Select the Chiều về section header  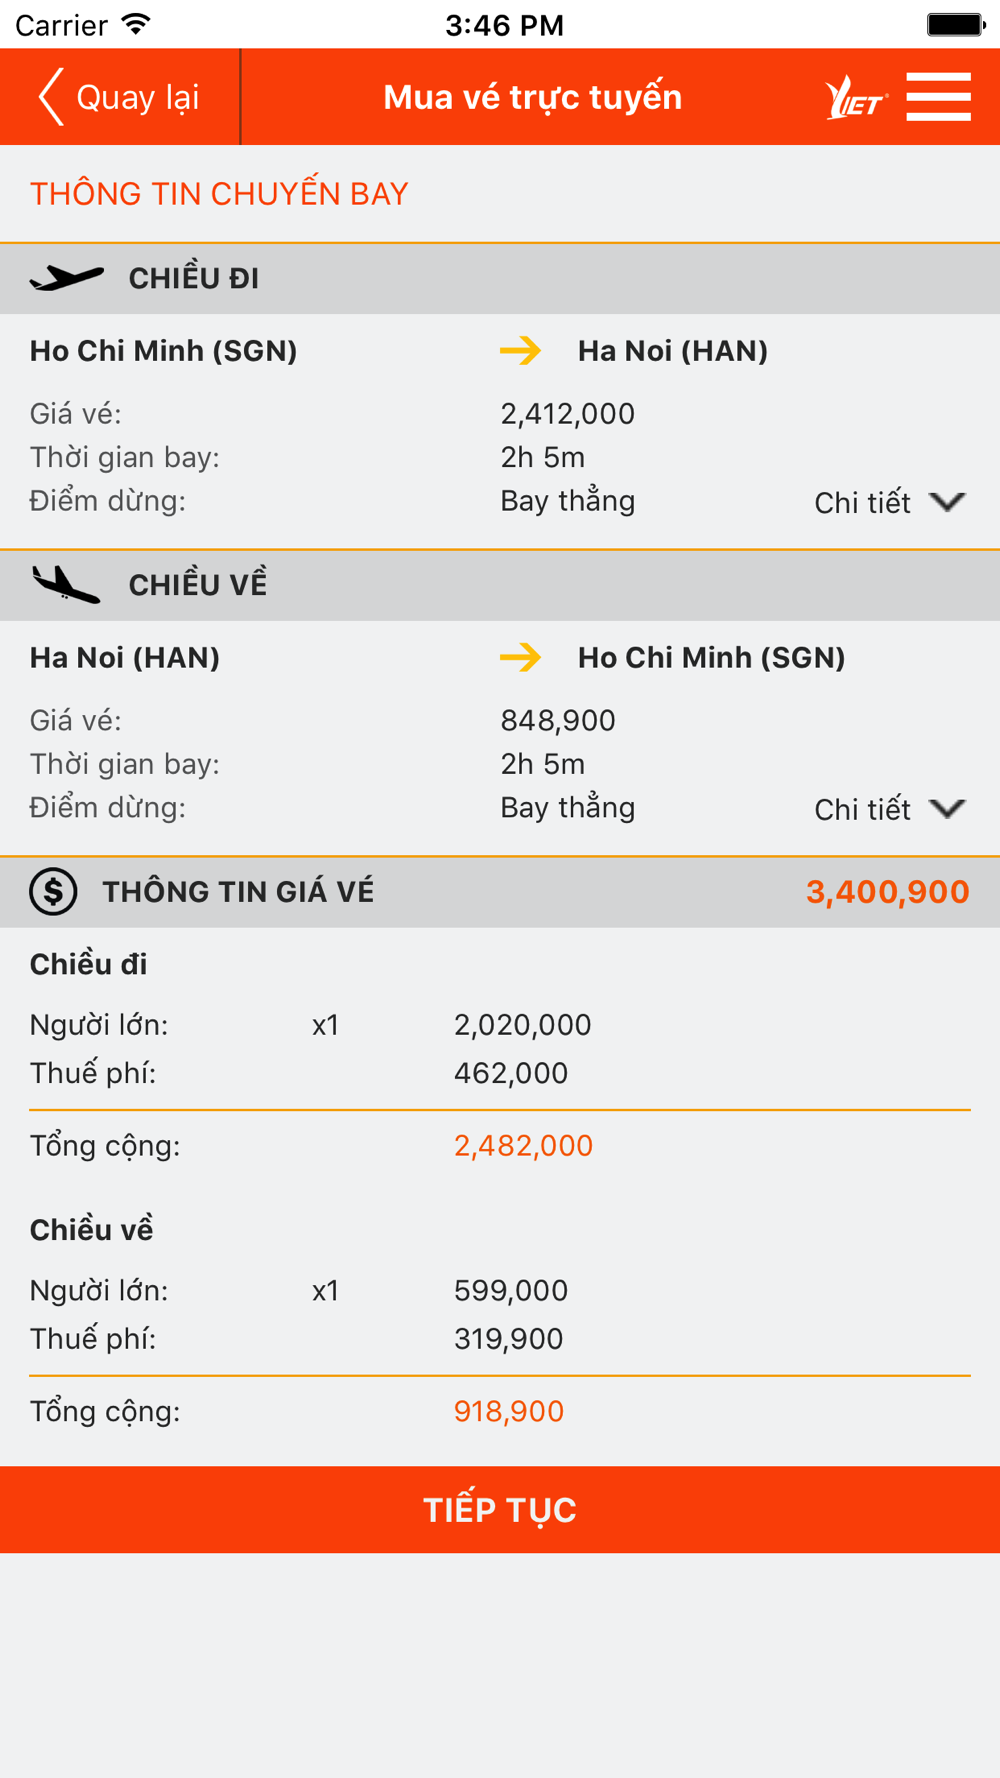pos(500,586)
